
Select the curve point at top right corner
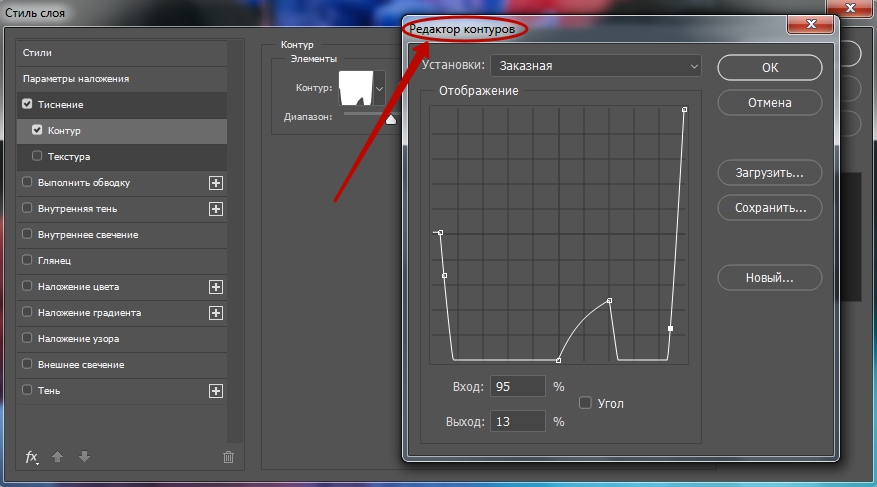[x=685, y=110]
